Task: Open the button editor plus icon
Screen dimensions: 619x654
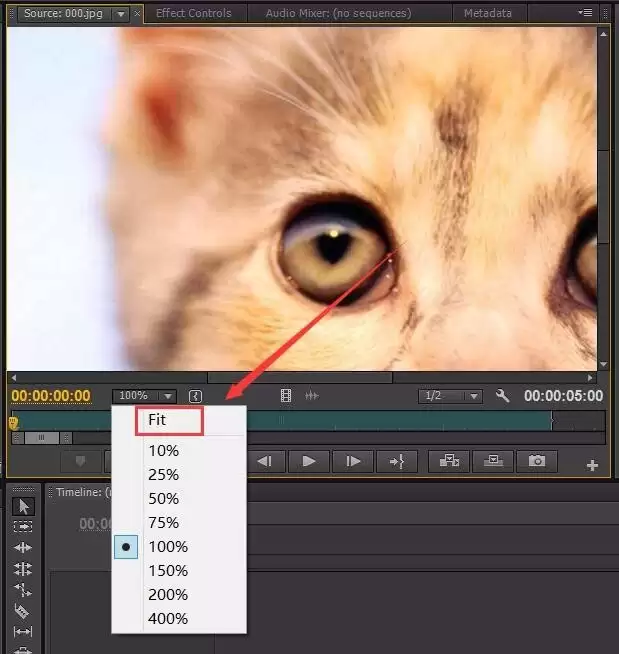Action: click(592, 465)
